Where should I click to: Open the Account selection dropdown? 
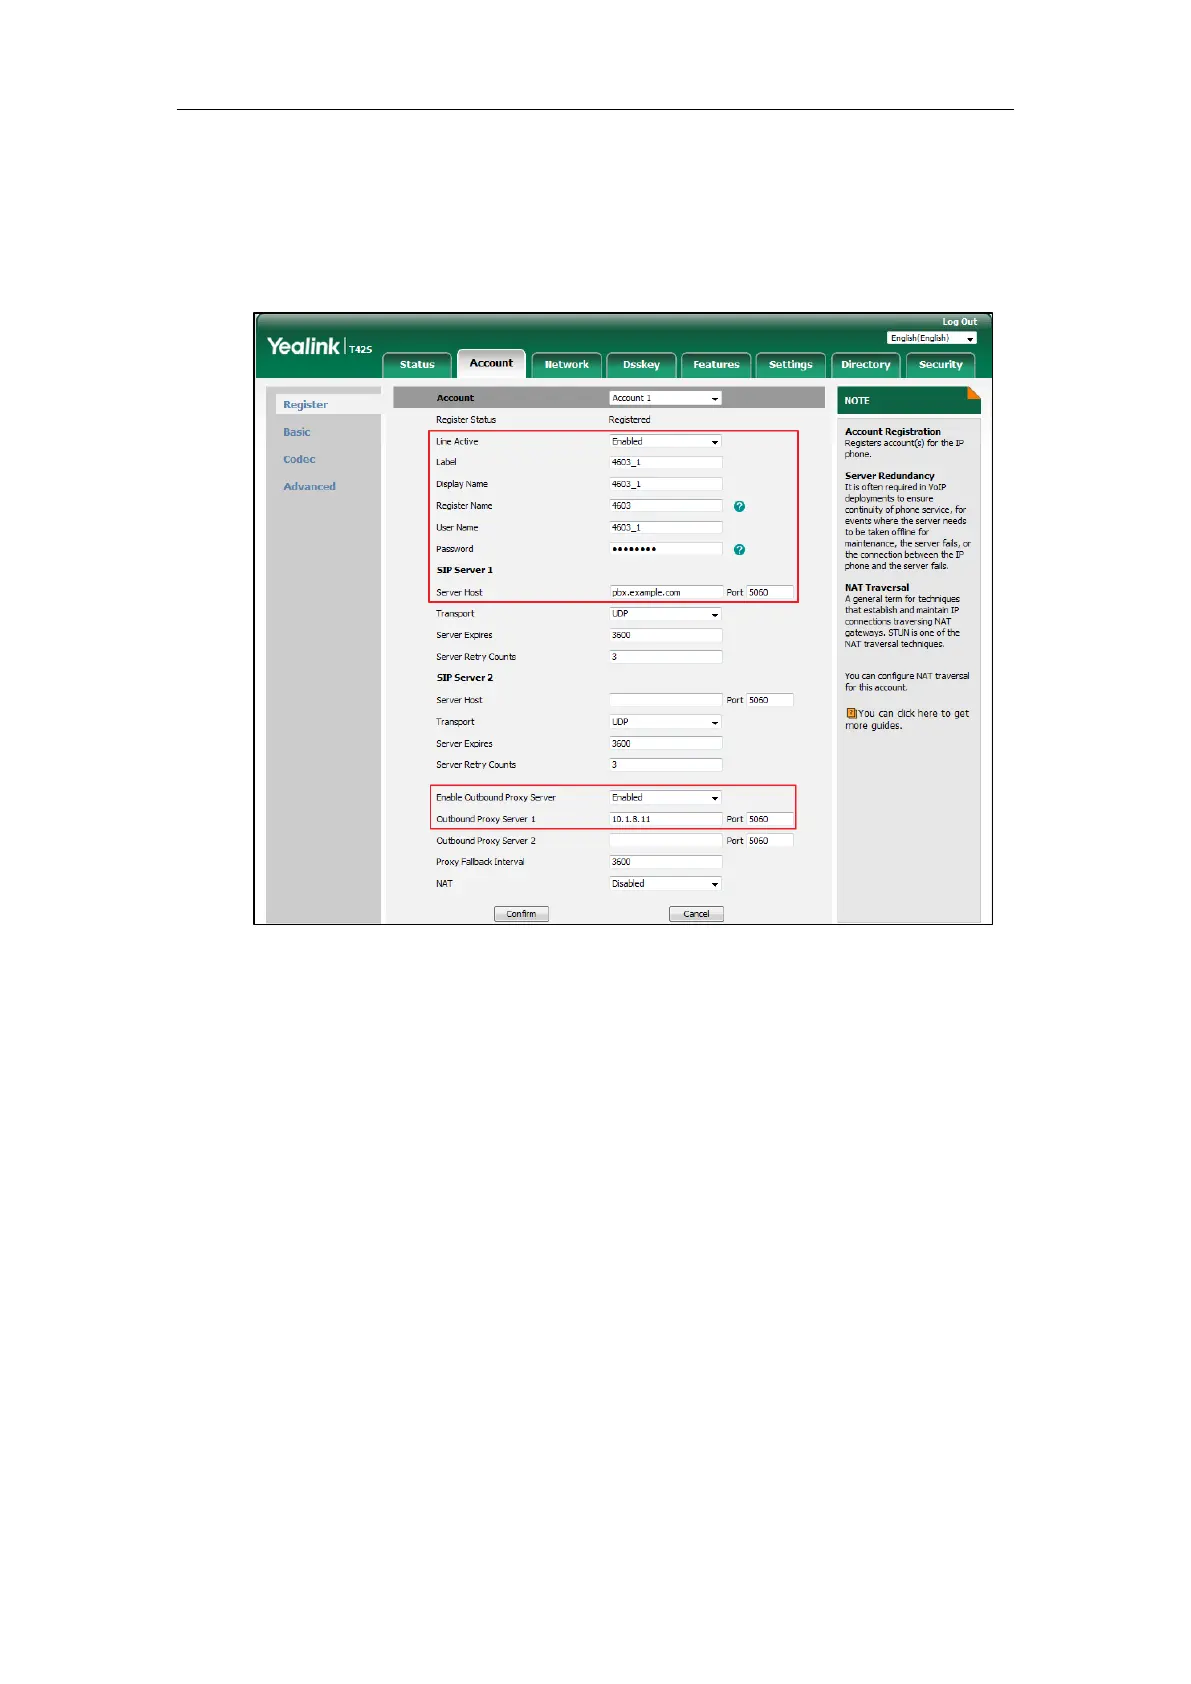[665, 398]
